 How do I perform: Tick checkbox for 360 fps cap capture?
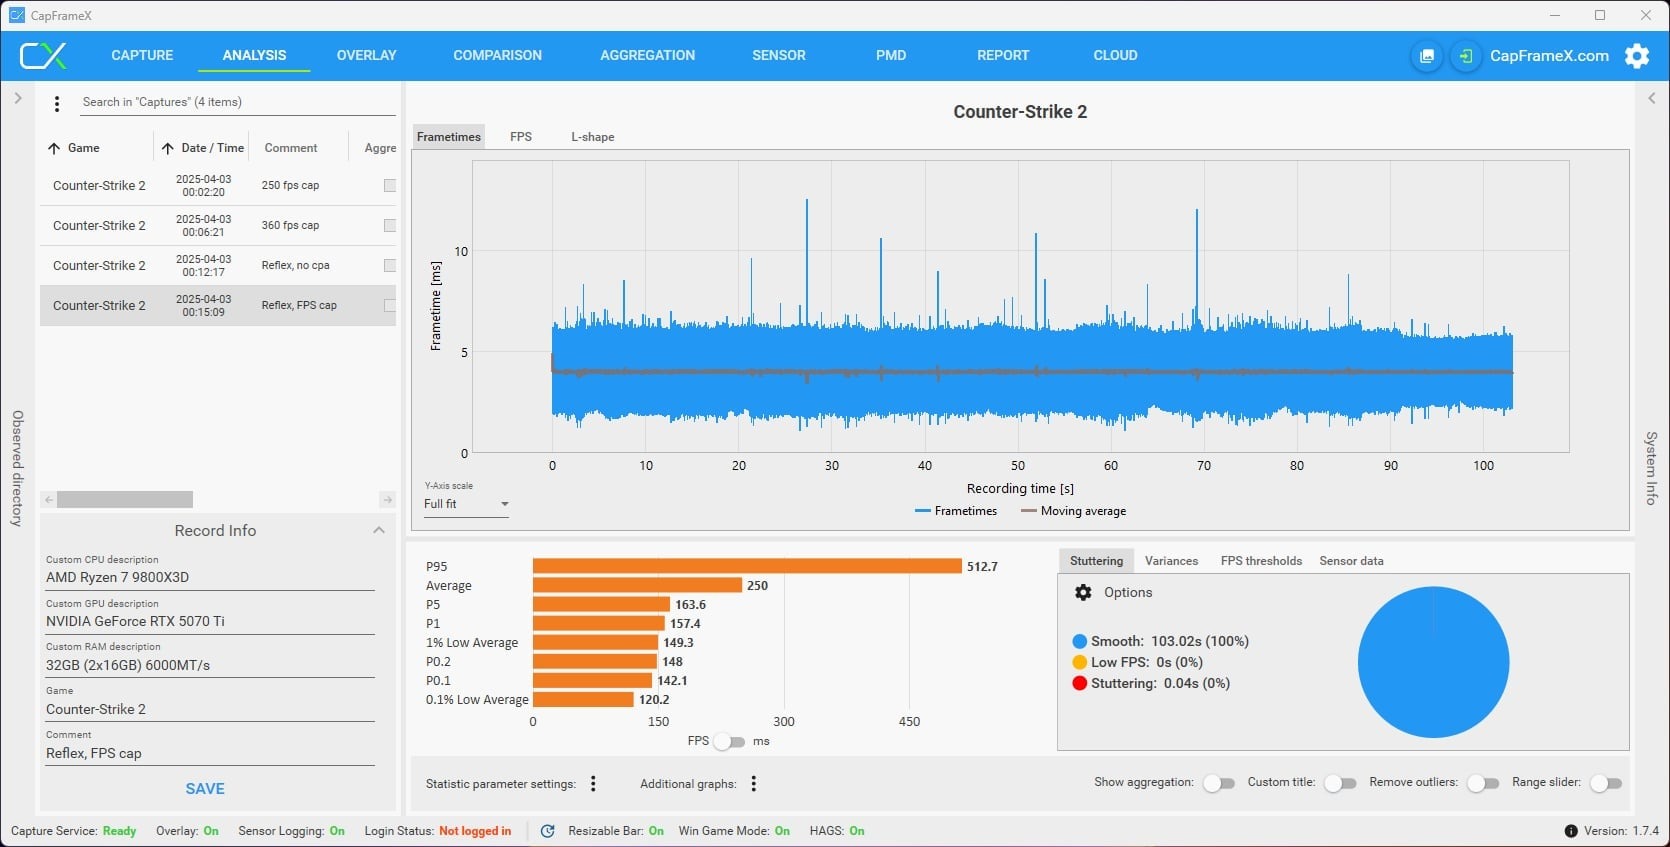[390, 226]
